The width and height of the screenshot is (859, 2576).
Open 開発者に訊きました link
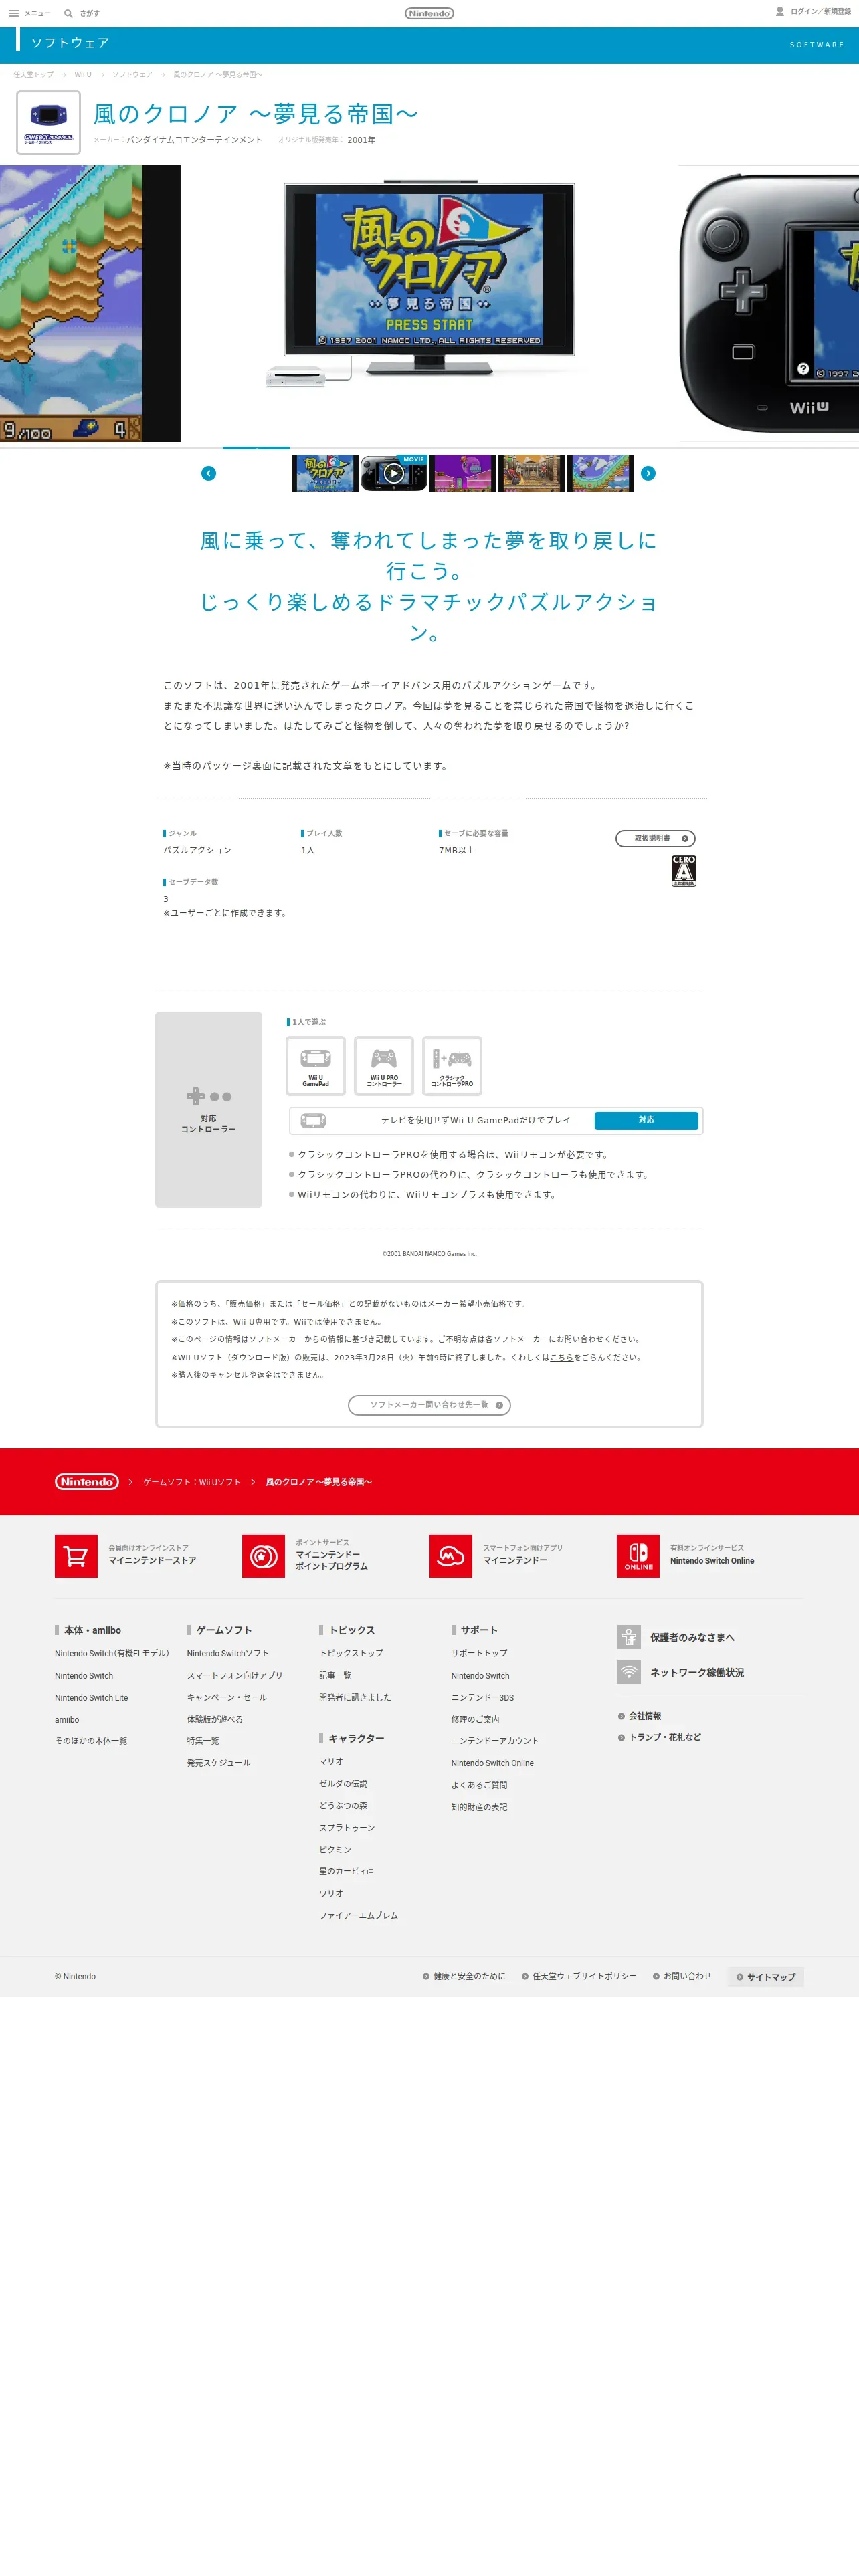tap(355, 1697)
